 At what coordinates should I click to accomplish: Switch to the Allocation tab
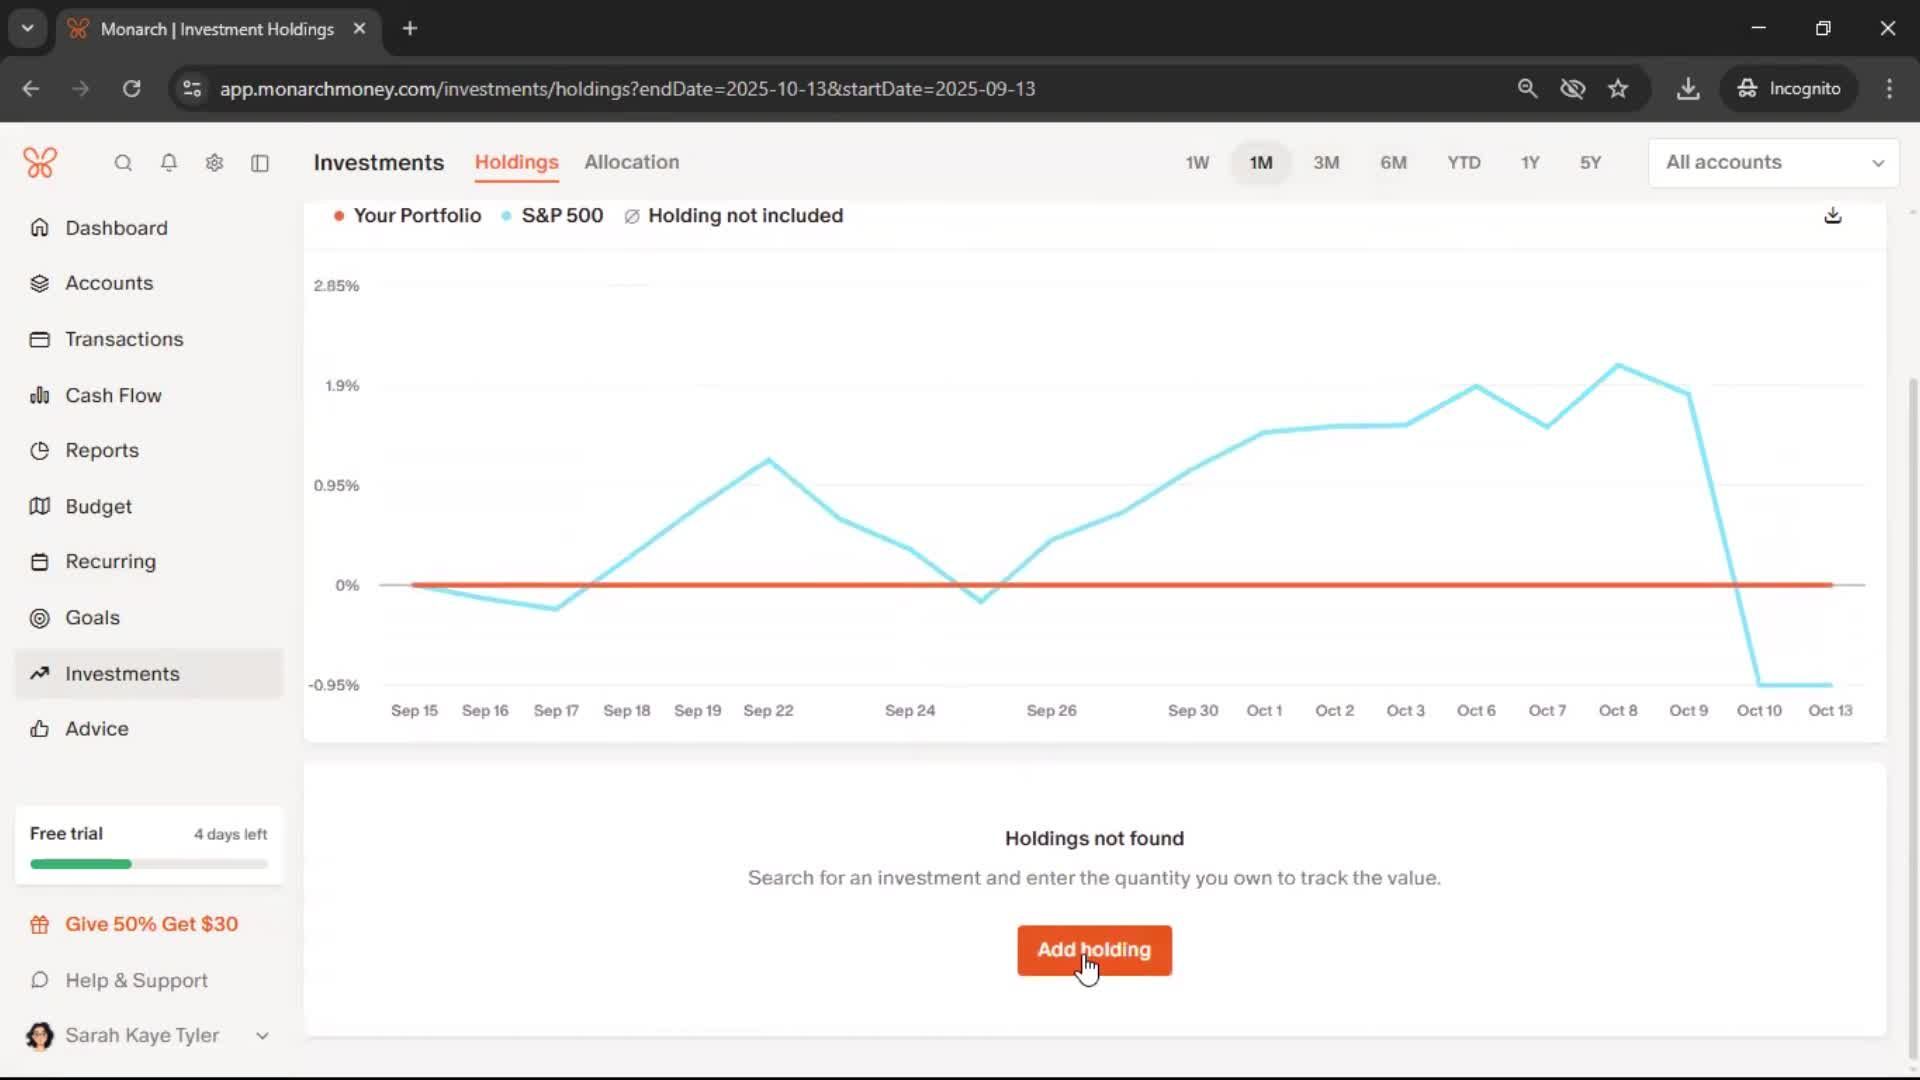(x=631, y=162)
